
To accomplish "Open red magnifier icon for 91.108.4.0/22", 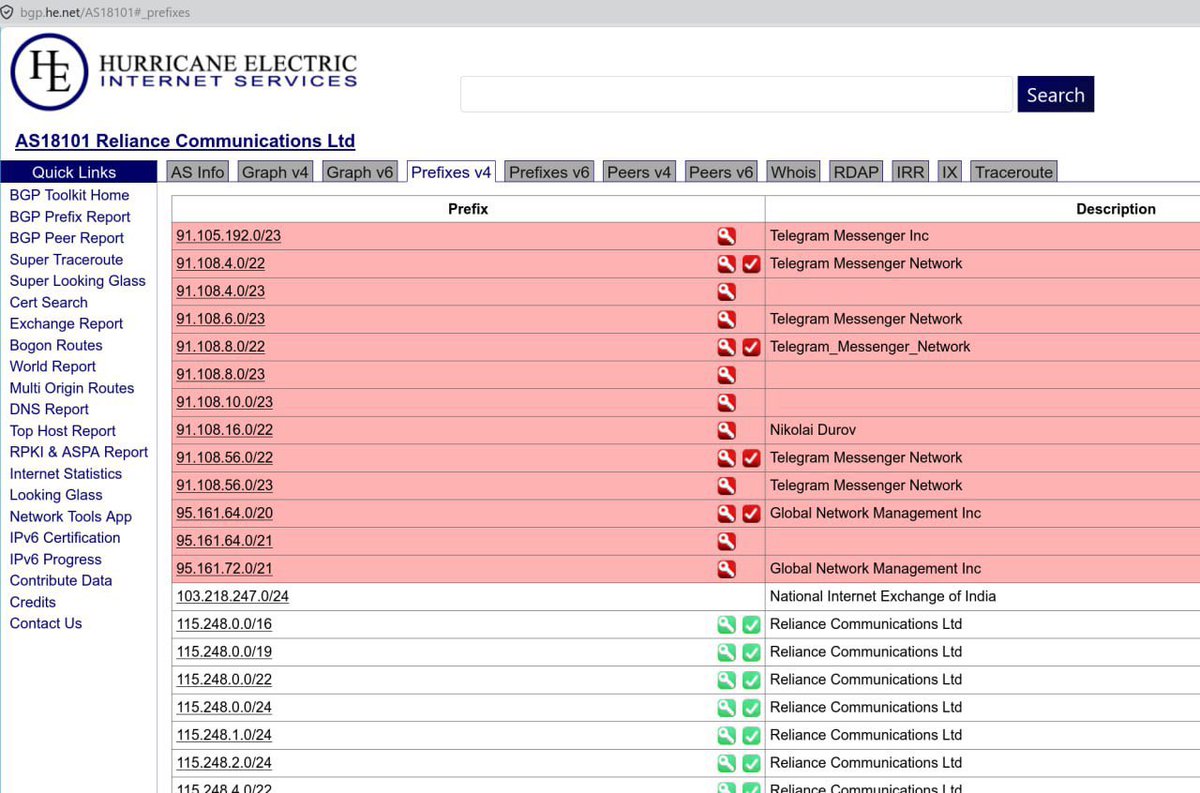I will click(x=726, y=264).
